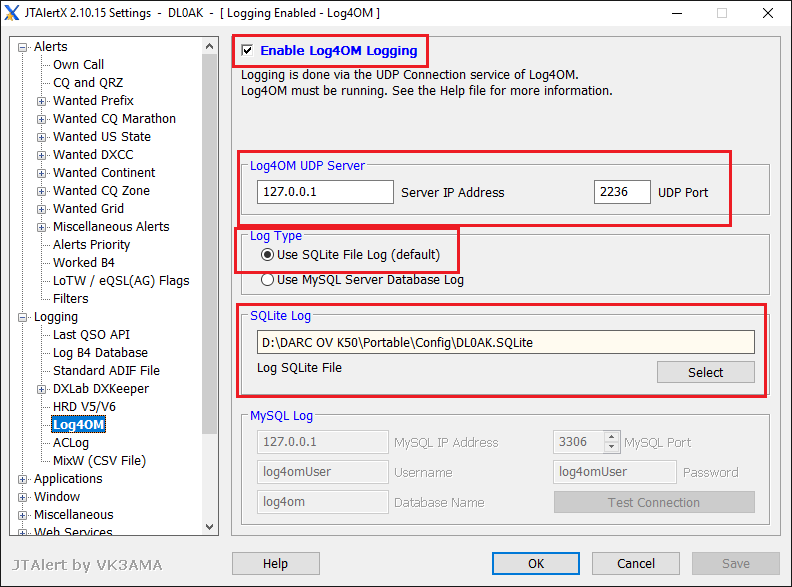Select Use SQLite File Log radio button
This screenshot has height=587, width=792.
[267, 255]
